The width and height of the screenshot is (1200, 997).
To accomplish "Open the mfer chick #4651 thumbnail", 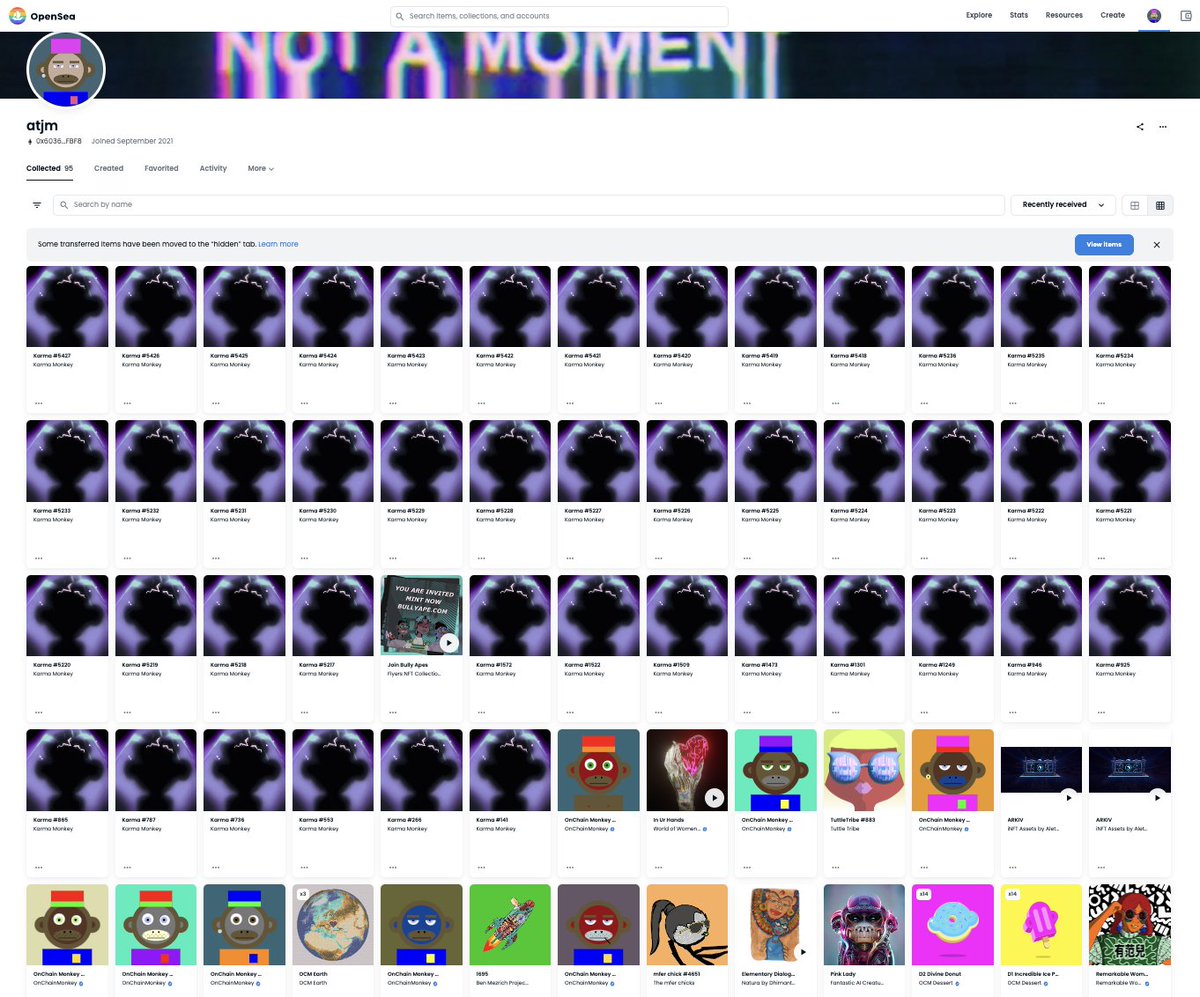I will [x=687, y=925].
